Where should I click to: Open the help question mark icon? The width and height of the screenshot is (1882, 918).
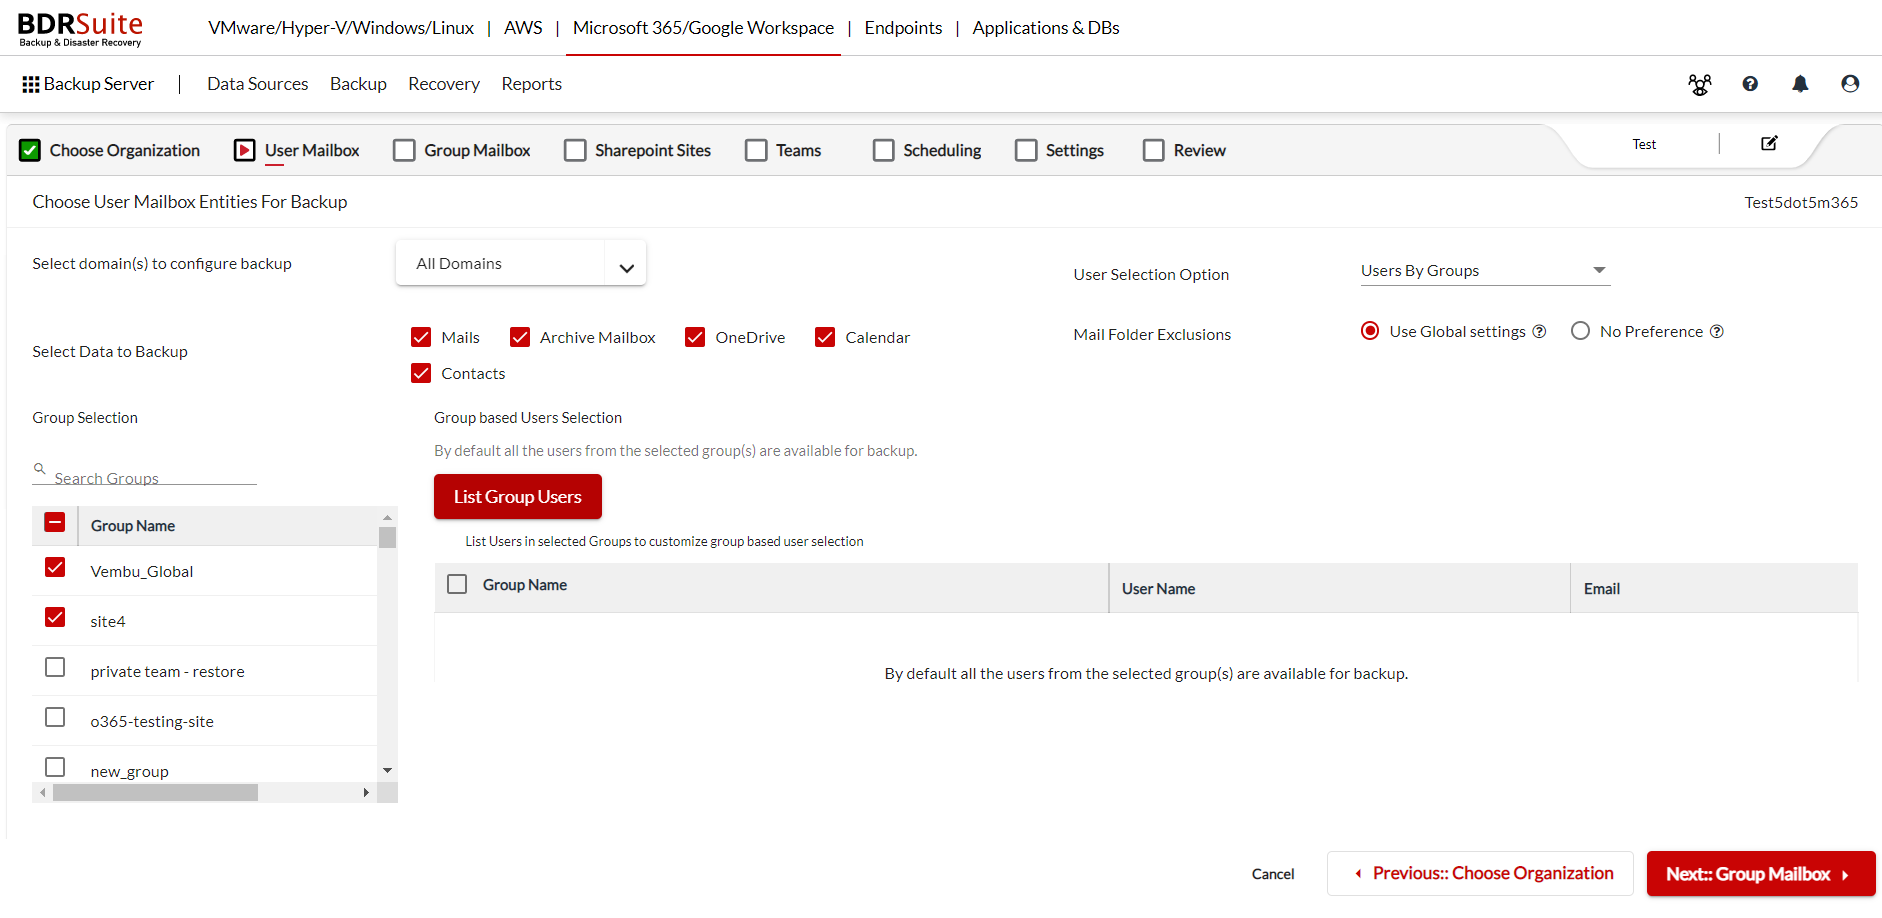(1750, 84)
